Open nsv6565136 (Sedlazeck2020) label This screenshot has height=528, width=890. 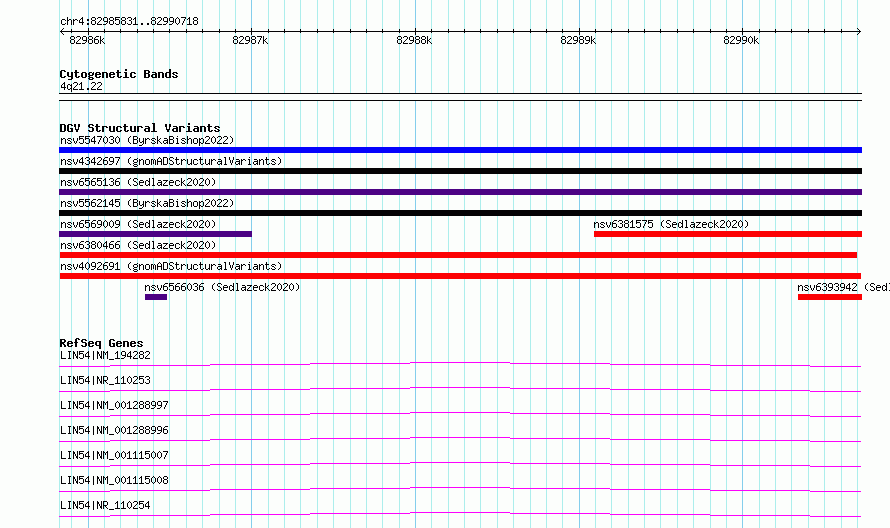138,182
